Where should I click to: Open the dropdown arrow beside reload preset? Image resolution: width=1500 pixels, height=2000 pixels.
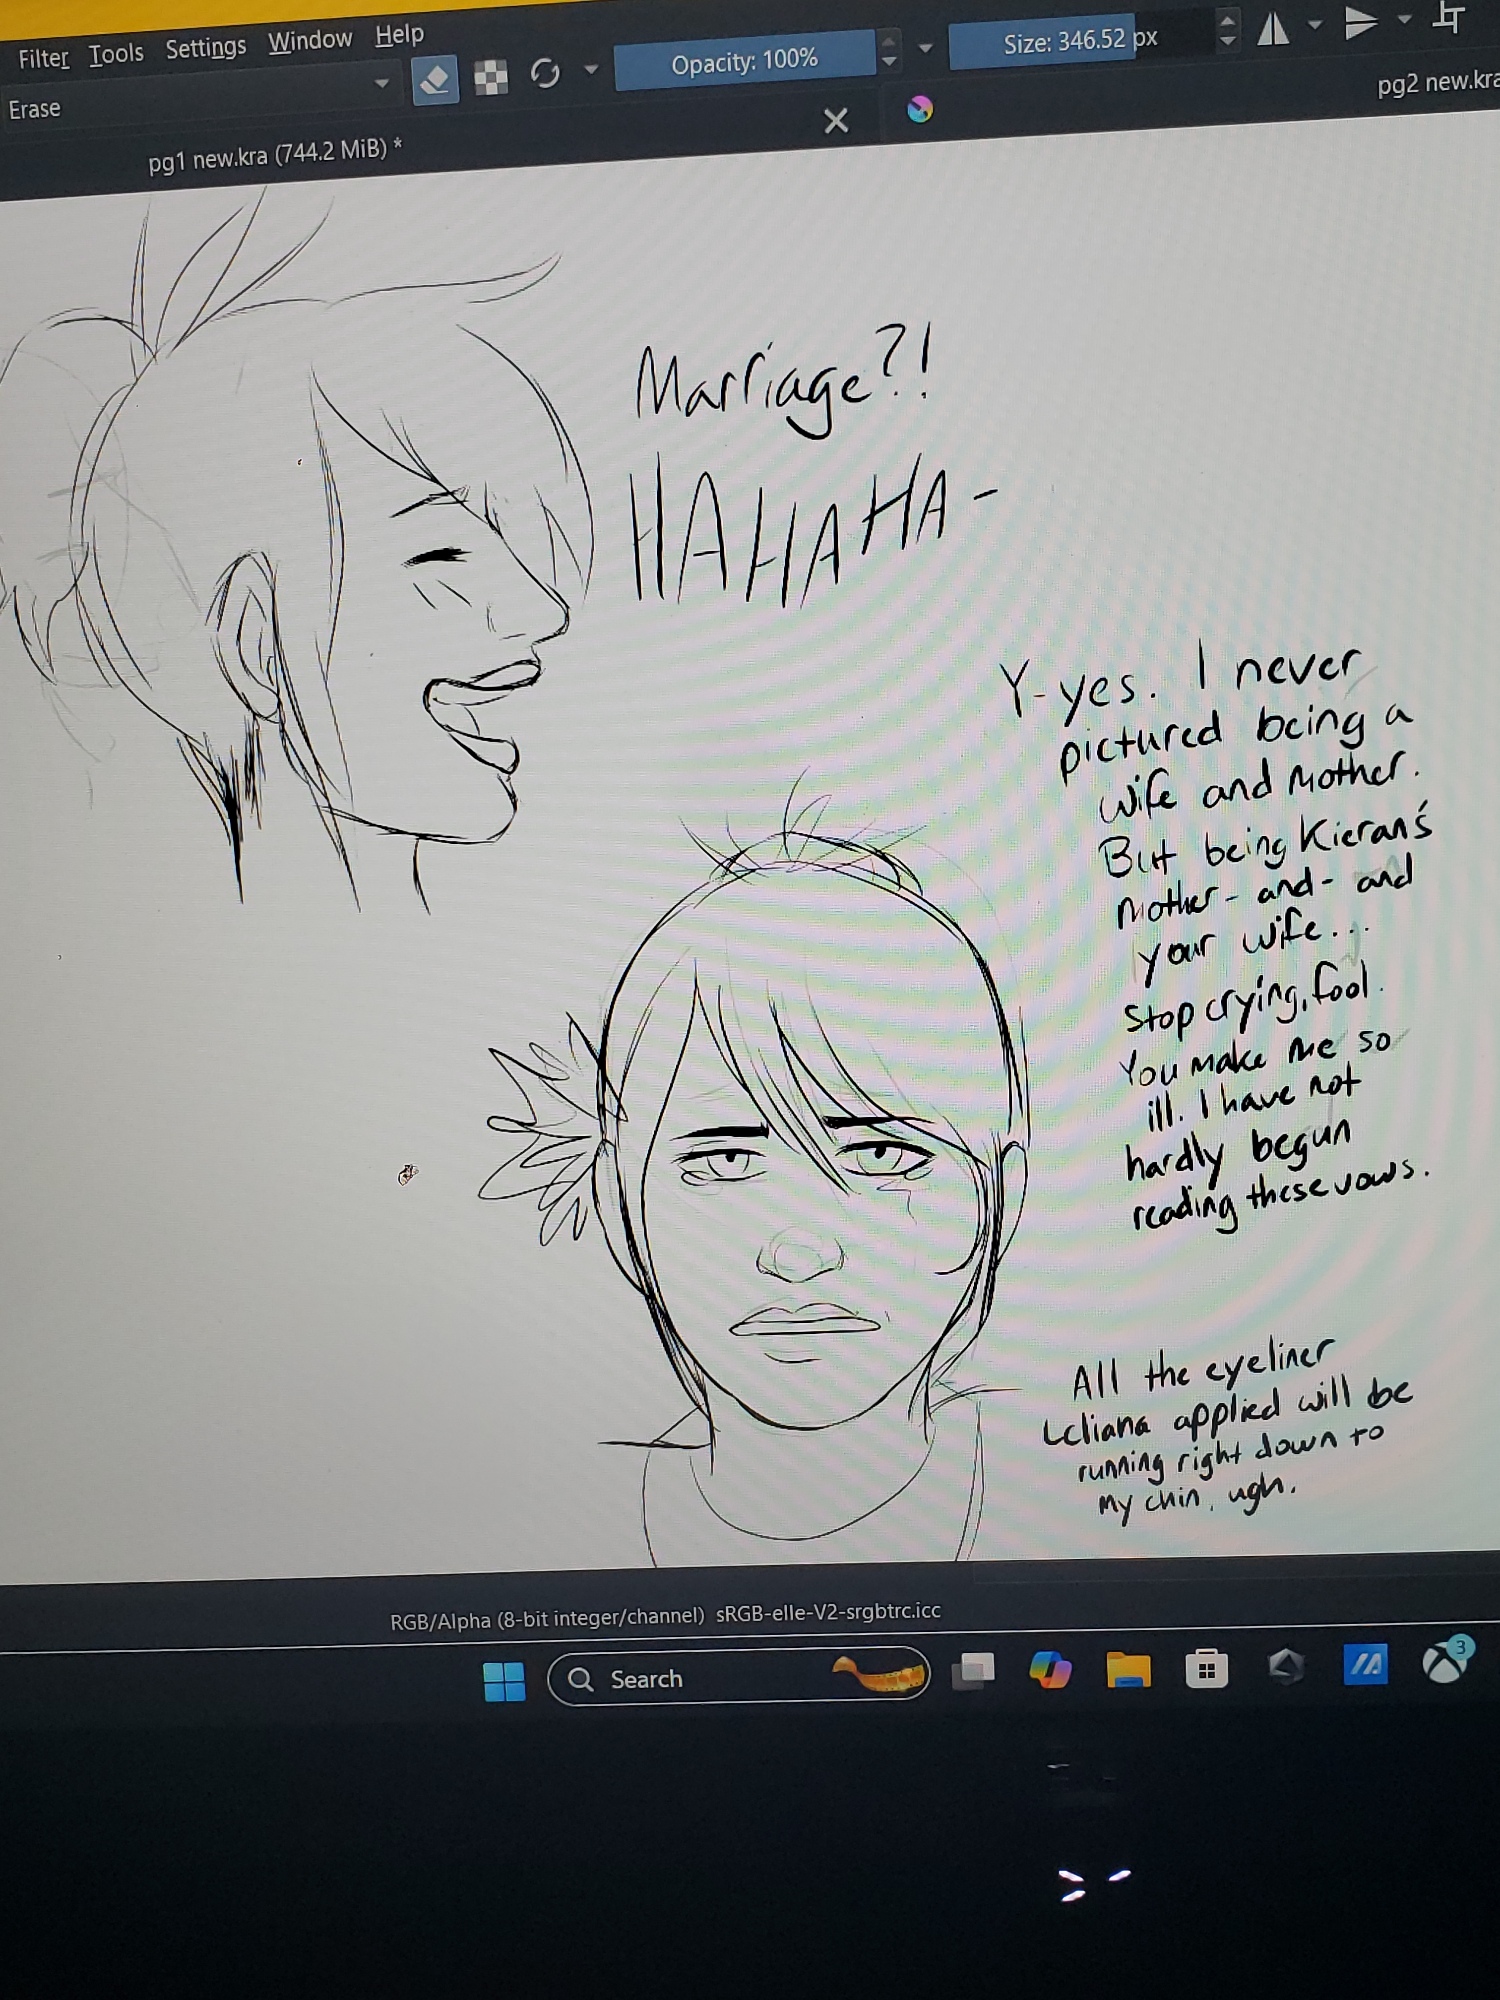pos(591,70)
